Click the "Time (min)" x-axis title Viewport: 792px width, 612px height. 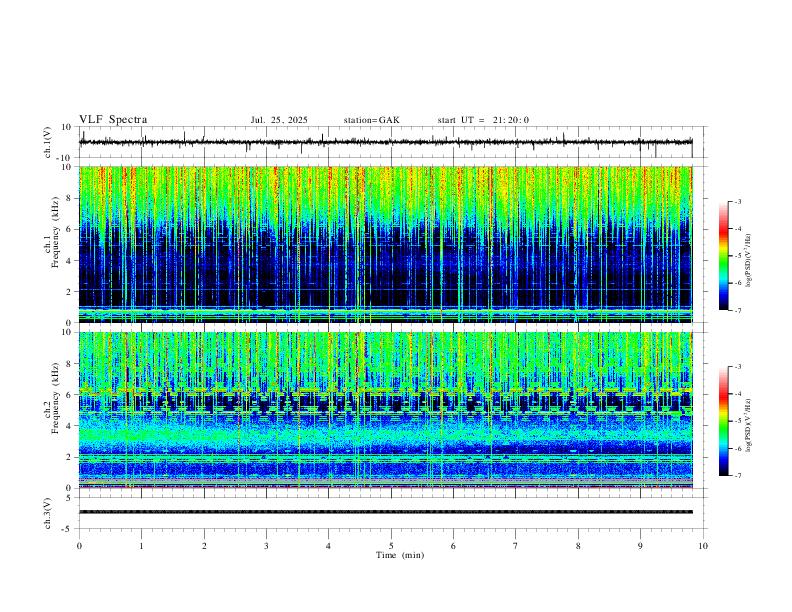click(400, 555)
